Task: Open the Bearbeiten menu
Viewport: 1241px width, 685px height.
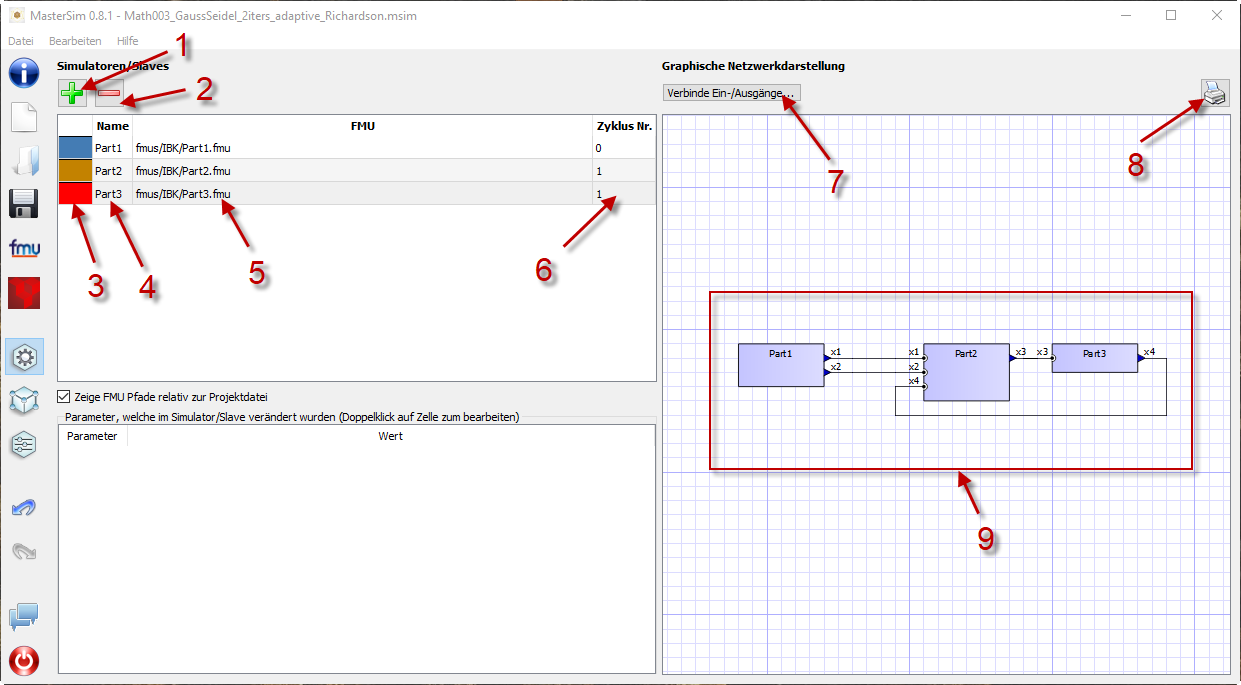Action: coord(75,41)
